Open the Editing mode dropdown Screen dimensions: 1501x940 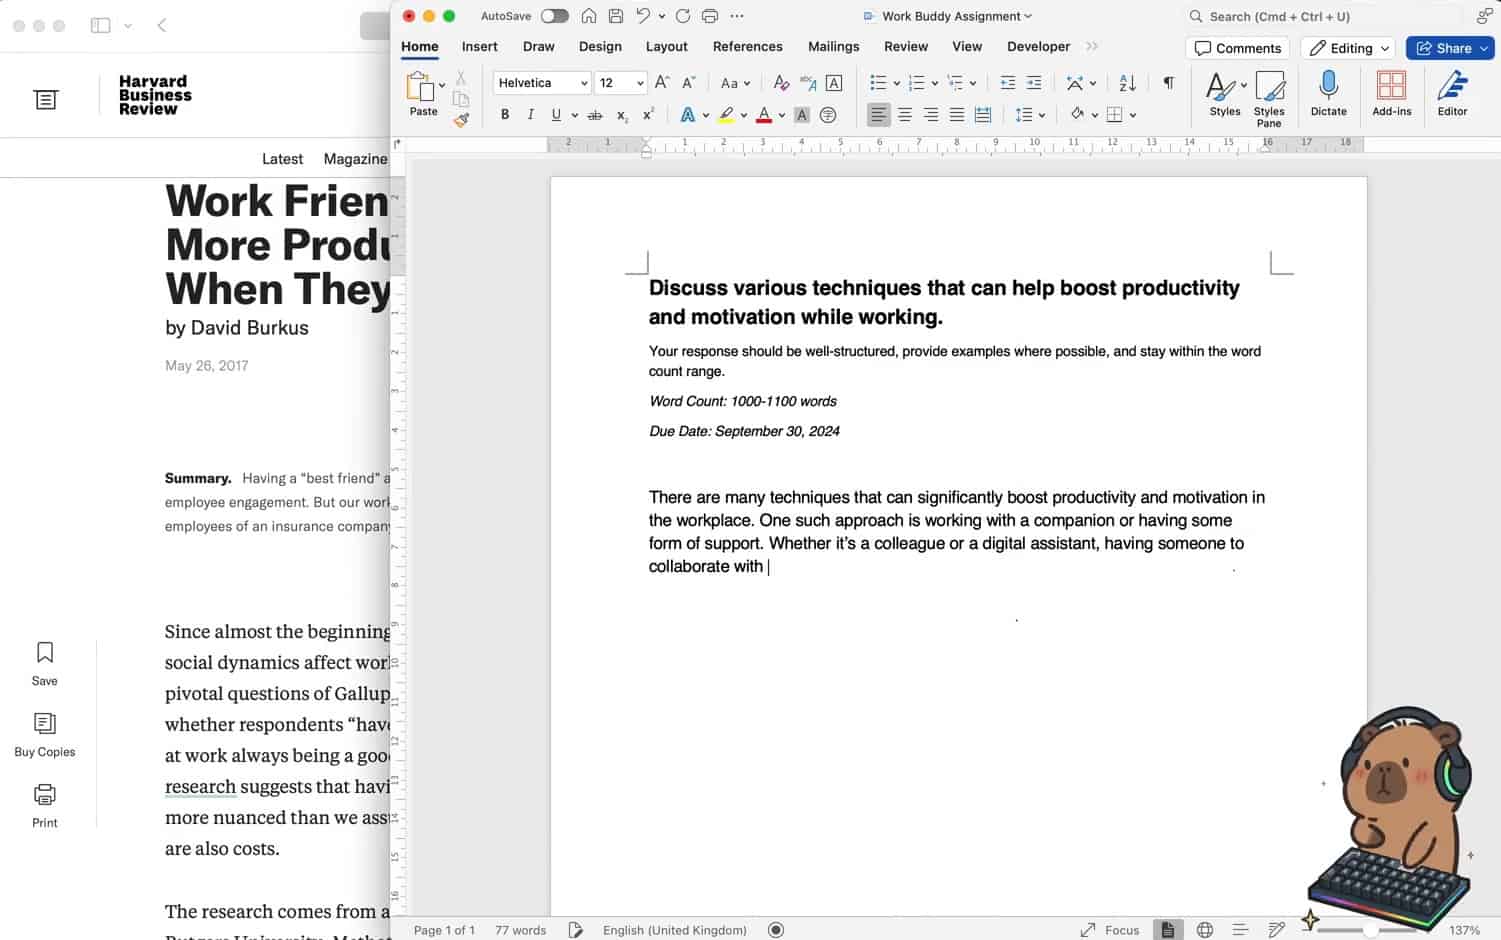(x=1350, y=48)
